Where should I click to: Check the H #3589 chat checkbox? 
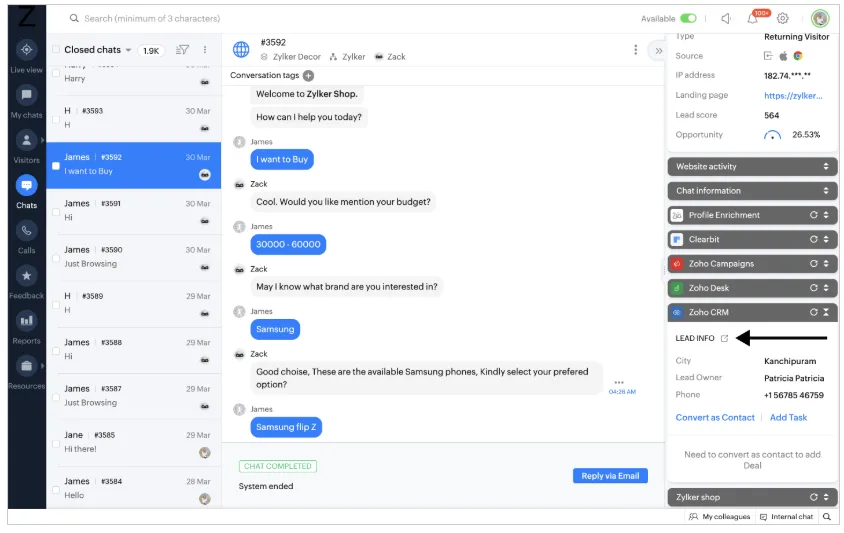point(56,305)
